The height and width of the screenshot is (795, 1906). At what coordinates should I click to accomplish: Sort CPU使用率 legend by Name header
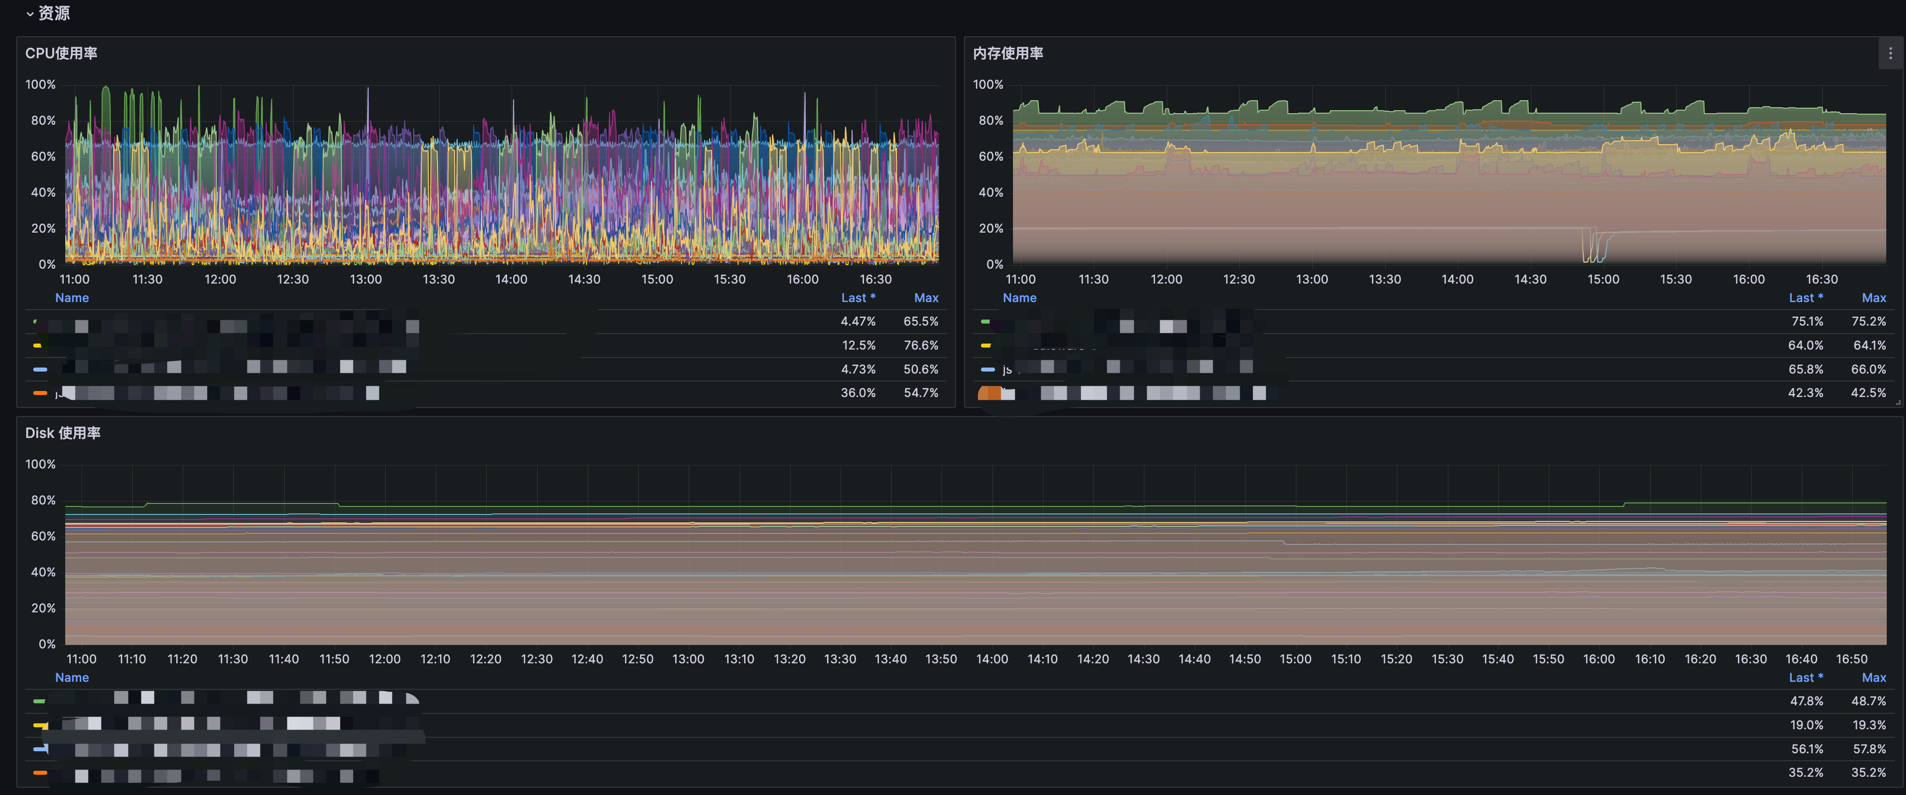pyautogui.click(x=72, y=298)
